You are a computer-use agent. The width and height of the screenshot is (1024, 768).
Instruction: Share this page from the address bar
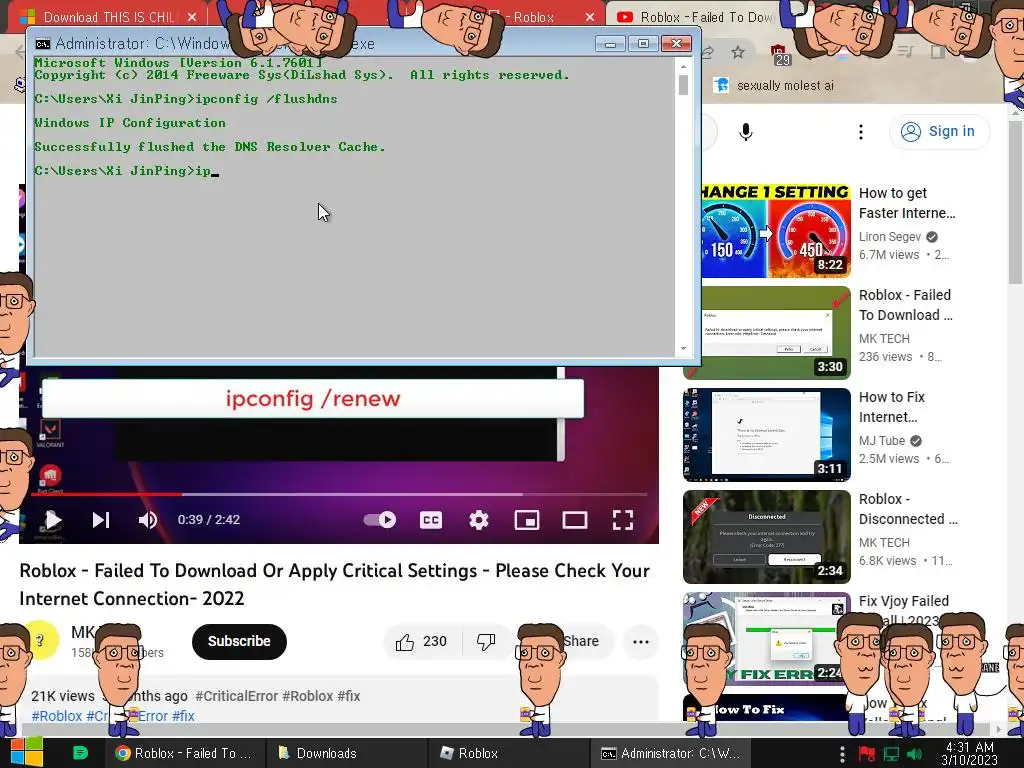[708, 52]
